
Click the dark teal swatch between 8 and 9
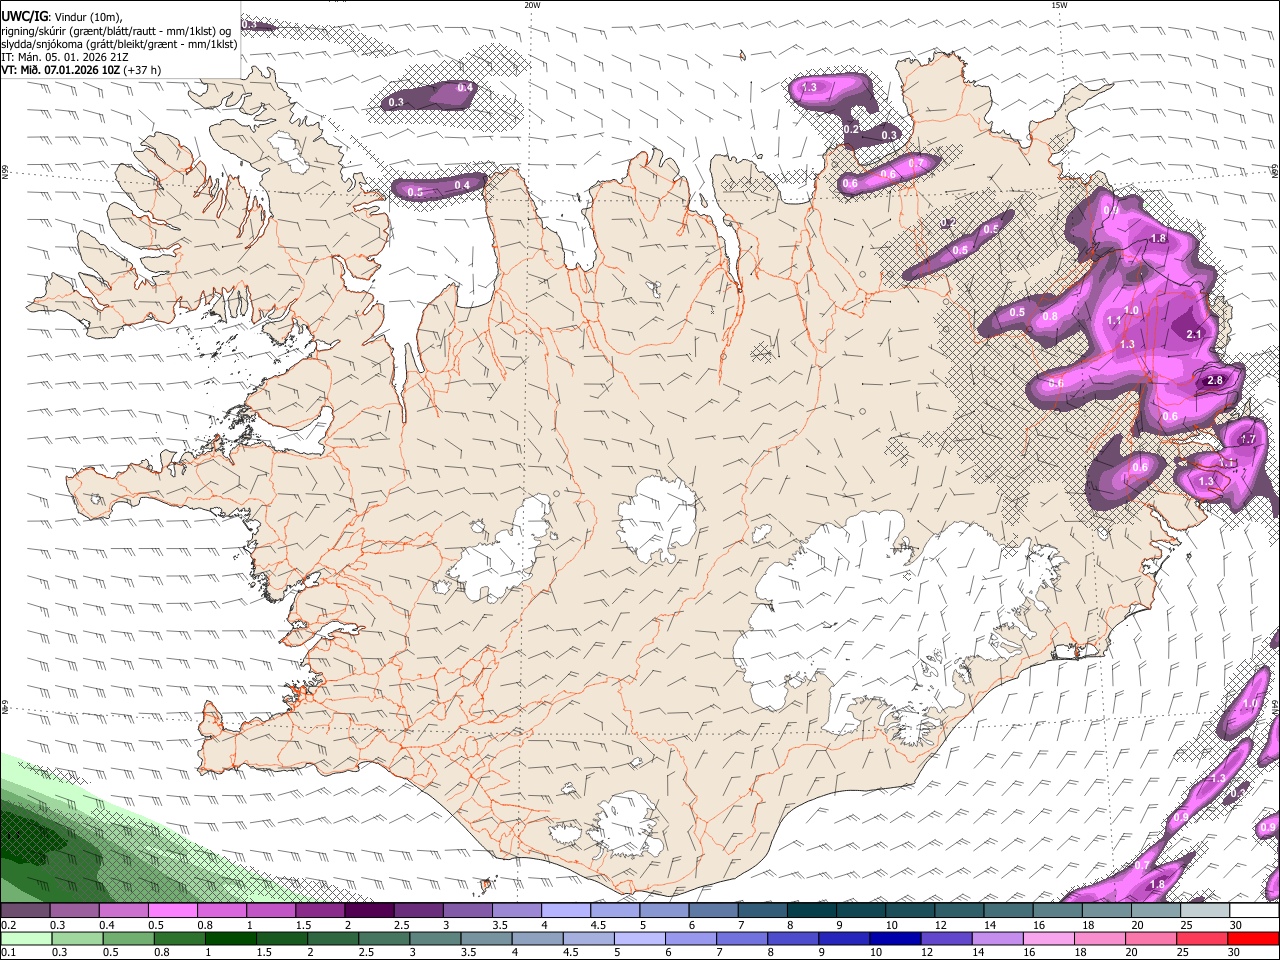pyautogui.click(x=812, y=910)
